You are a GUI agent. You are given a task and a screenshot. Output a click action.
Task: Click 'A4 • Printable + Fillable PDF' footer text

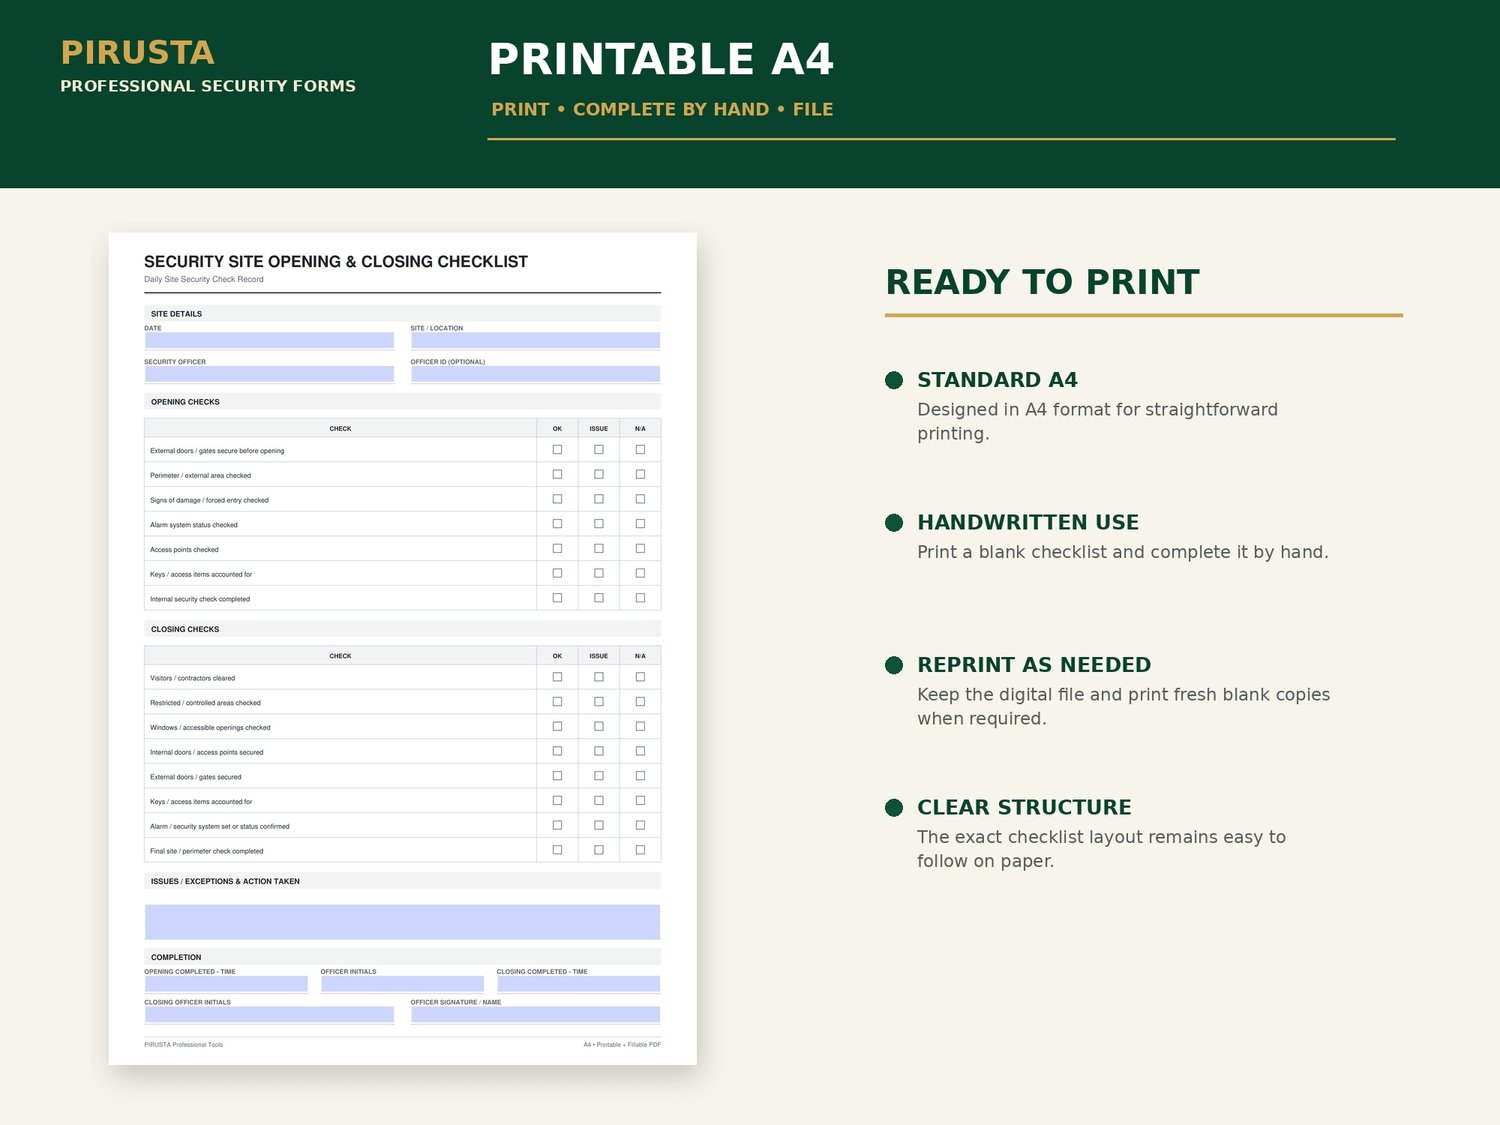pyautogui.click(x=622, y=1045)
